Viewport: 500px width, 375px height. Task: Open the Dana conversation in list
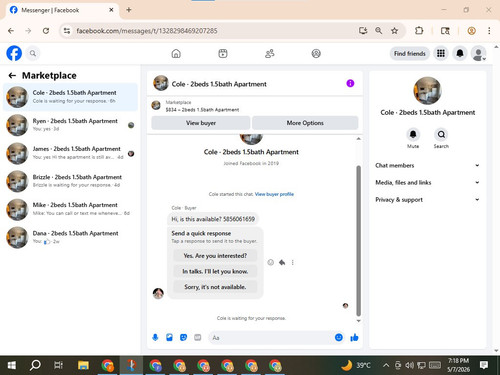click(x=70, y=237)
